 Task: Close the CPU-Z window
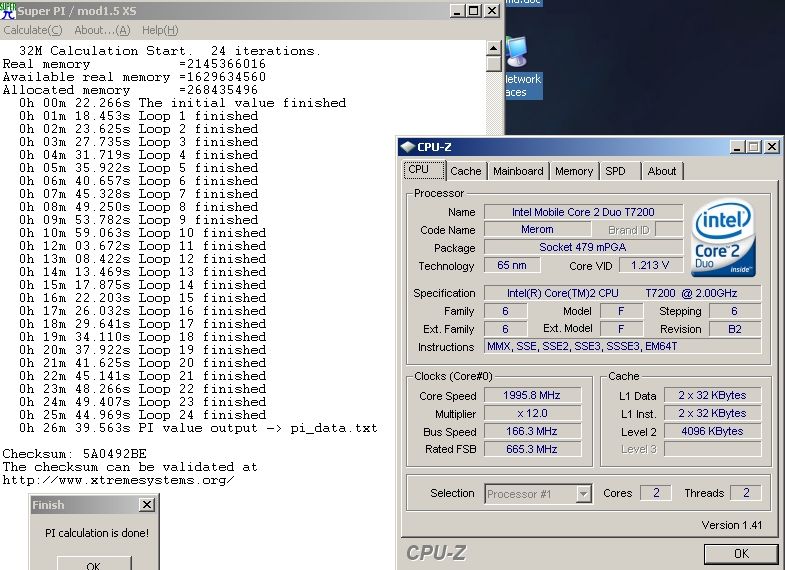pos(772,147)
